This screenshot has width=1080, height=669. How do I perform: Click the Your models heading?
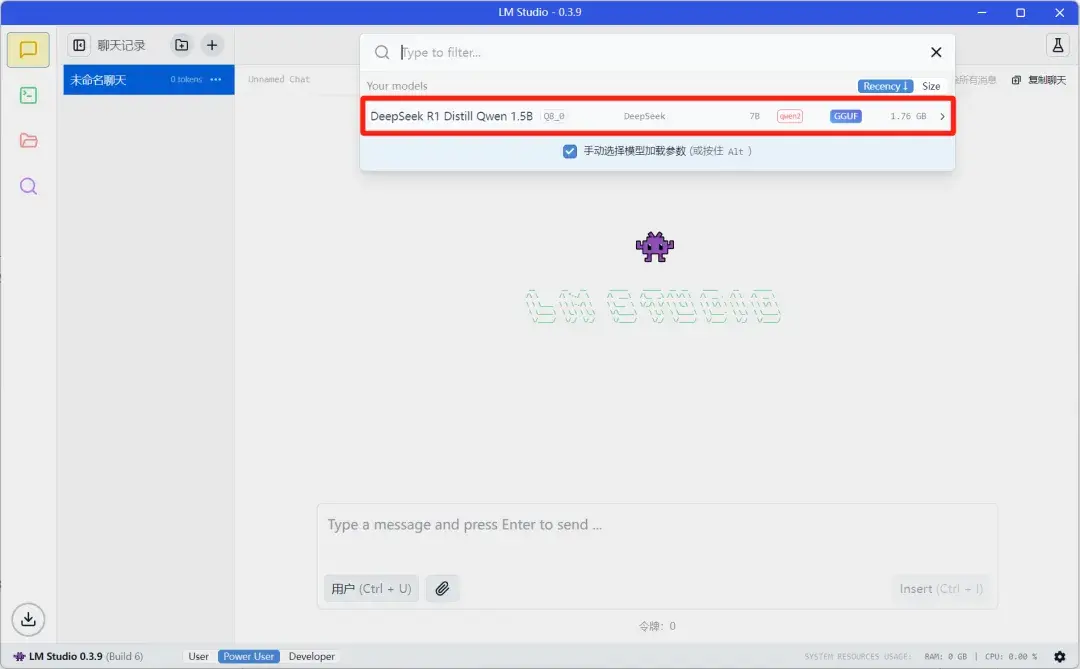pyautogui.click(x=397, y=86)
